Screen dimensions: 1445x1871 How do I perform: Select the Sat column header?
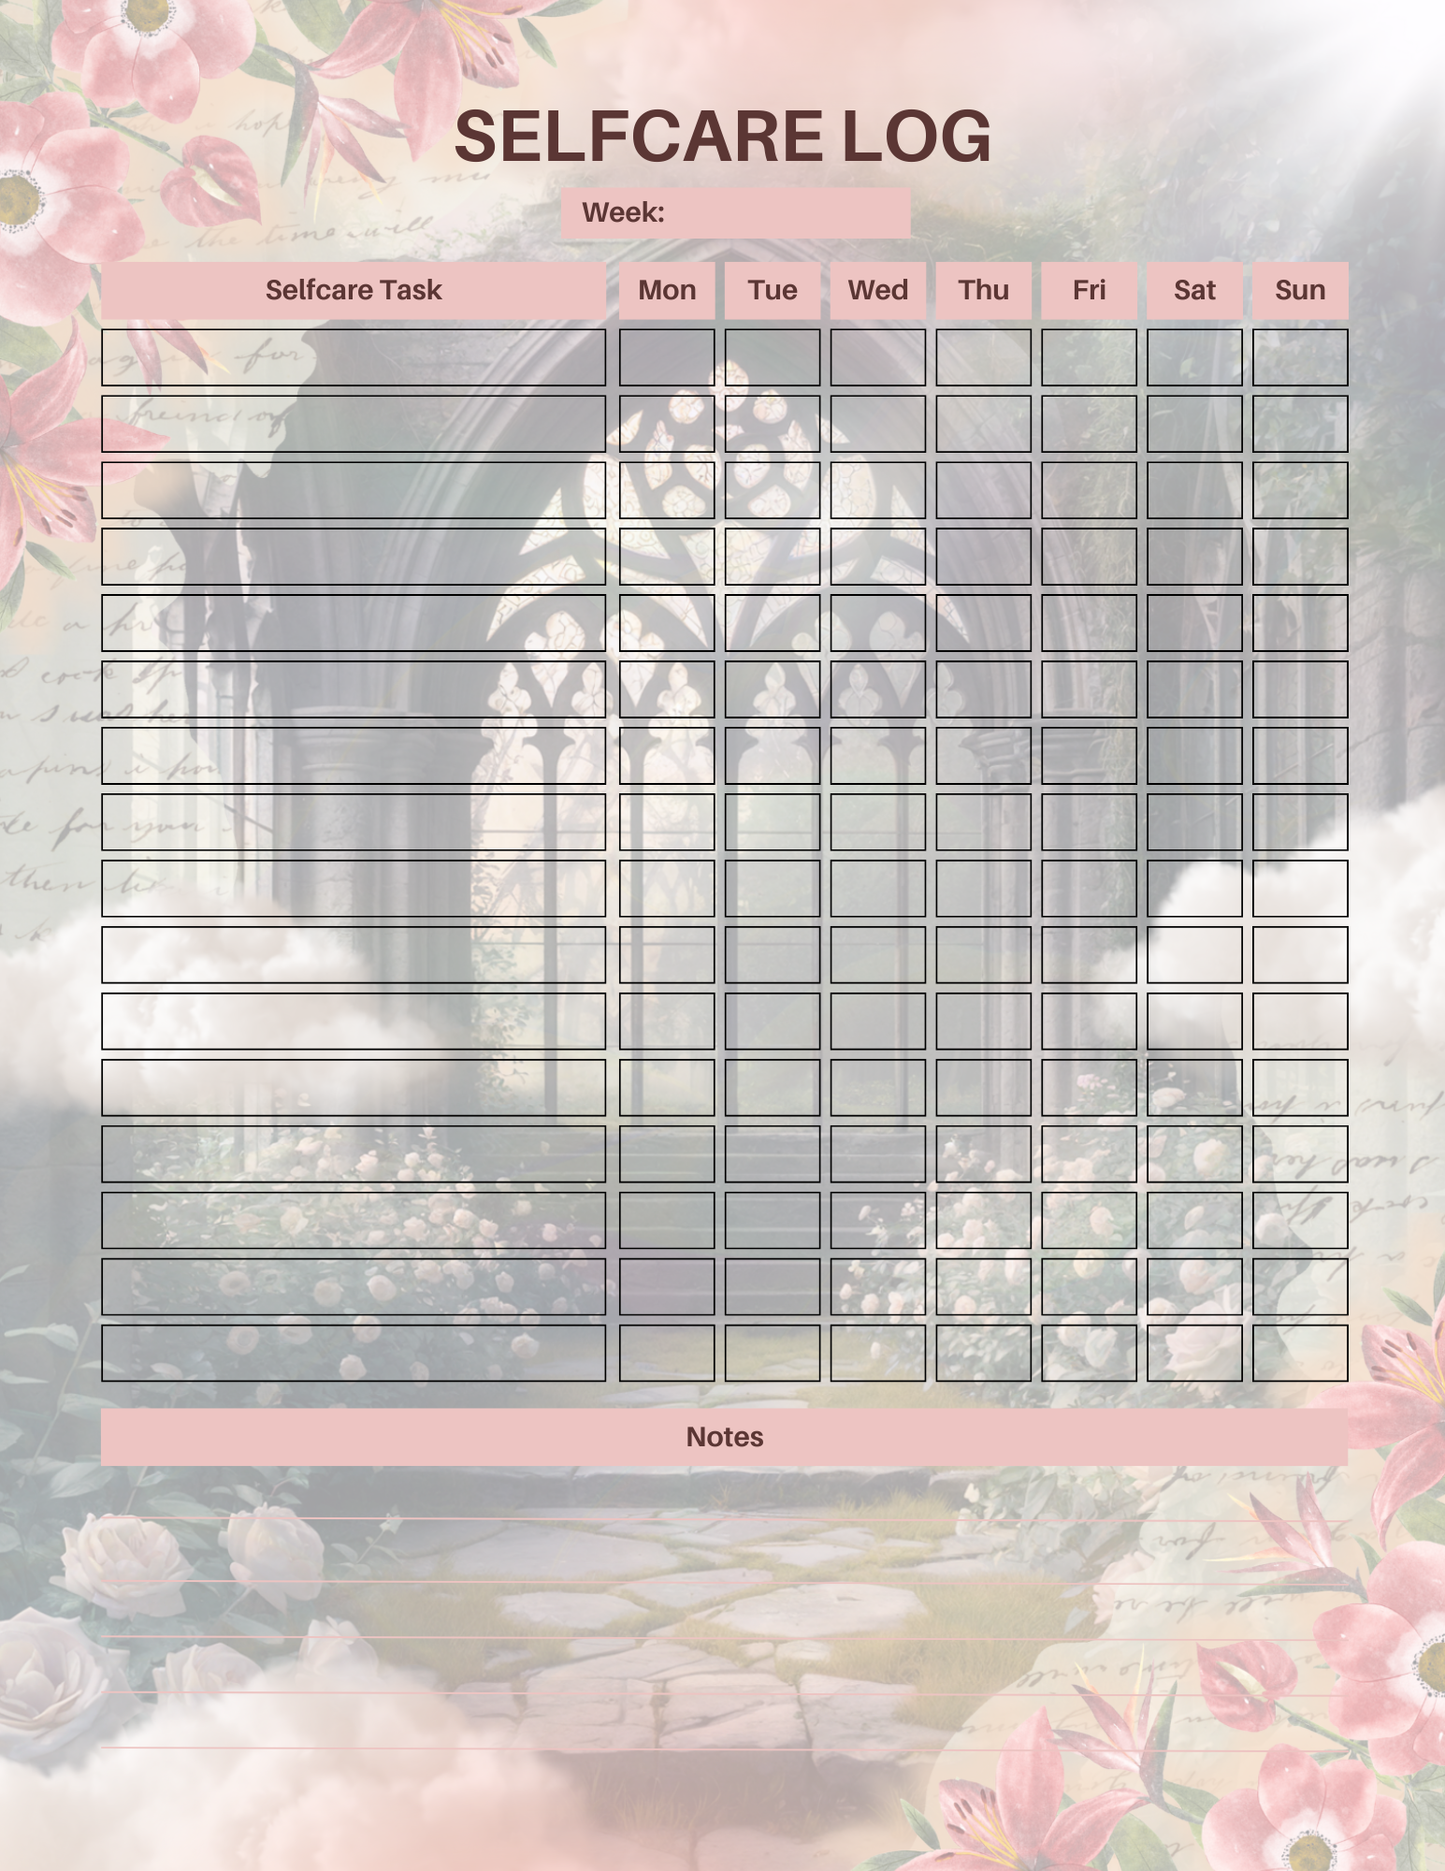[1194, 290]
